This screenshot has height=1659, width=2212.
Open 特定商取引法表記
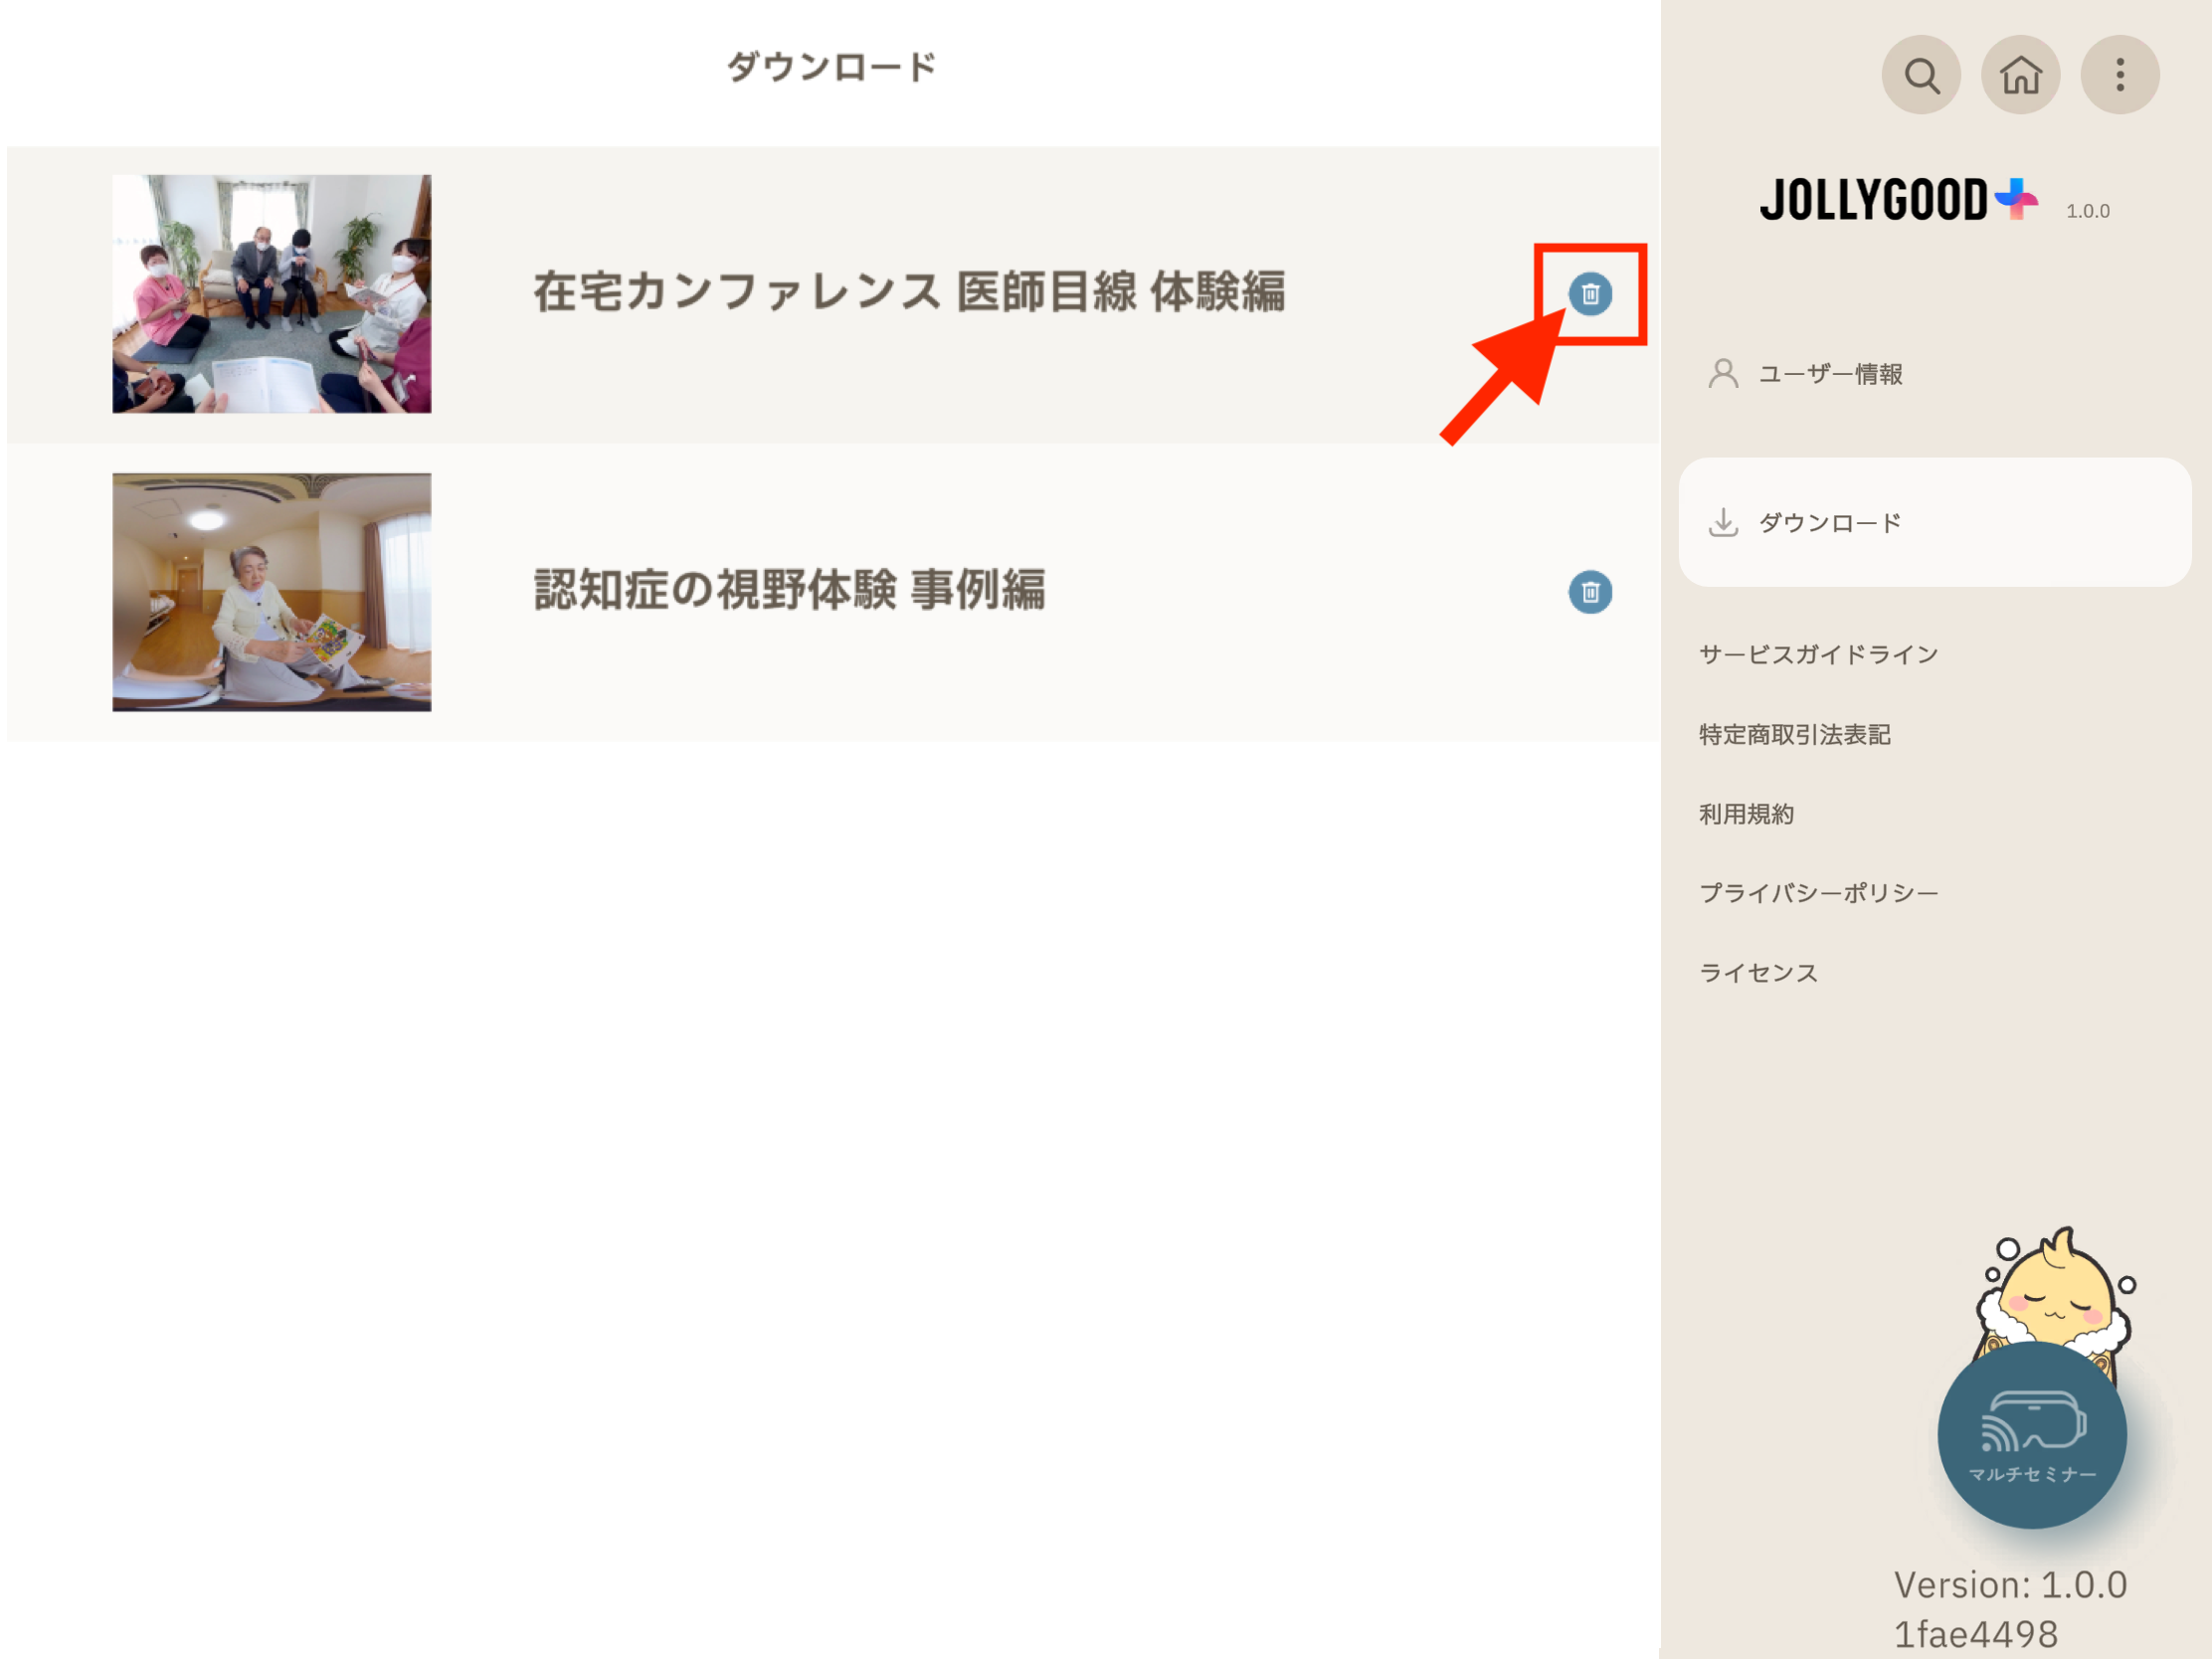click(x=1795, y=735)
